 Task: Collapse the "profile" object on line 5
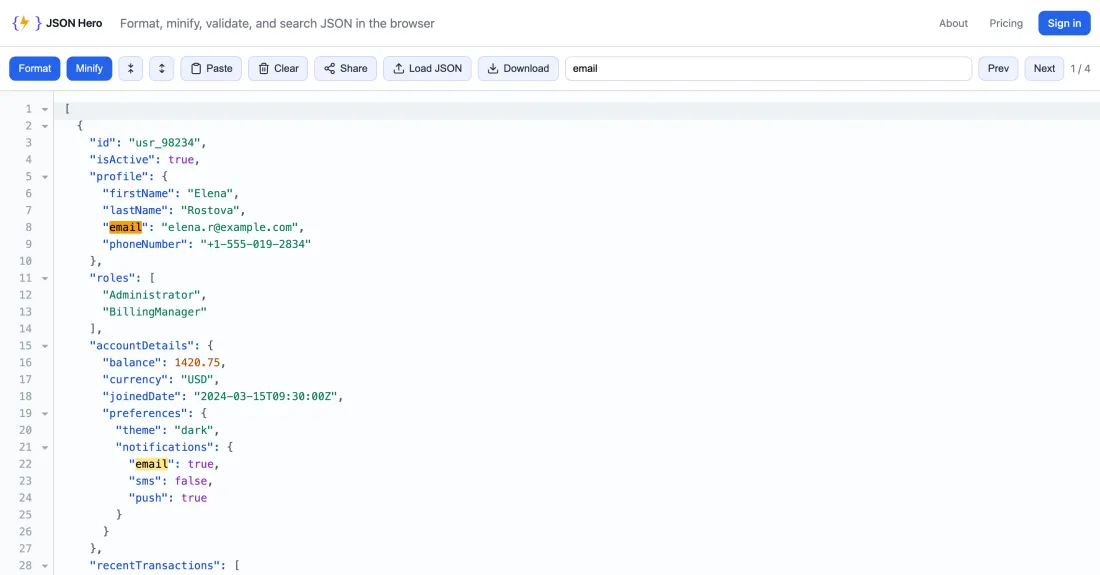pyautogui.click(x=45, y=177)
